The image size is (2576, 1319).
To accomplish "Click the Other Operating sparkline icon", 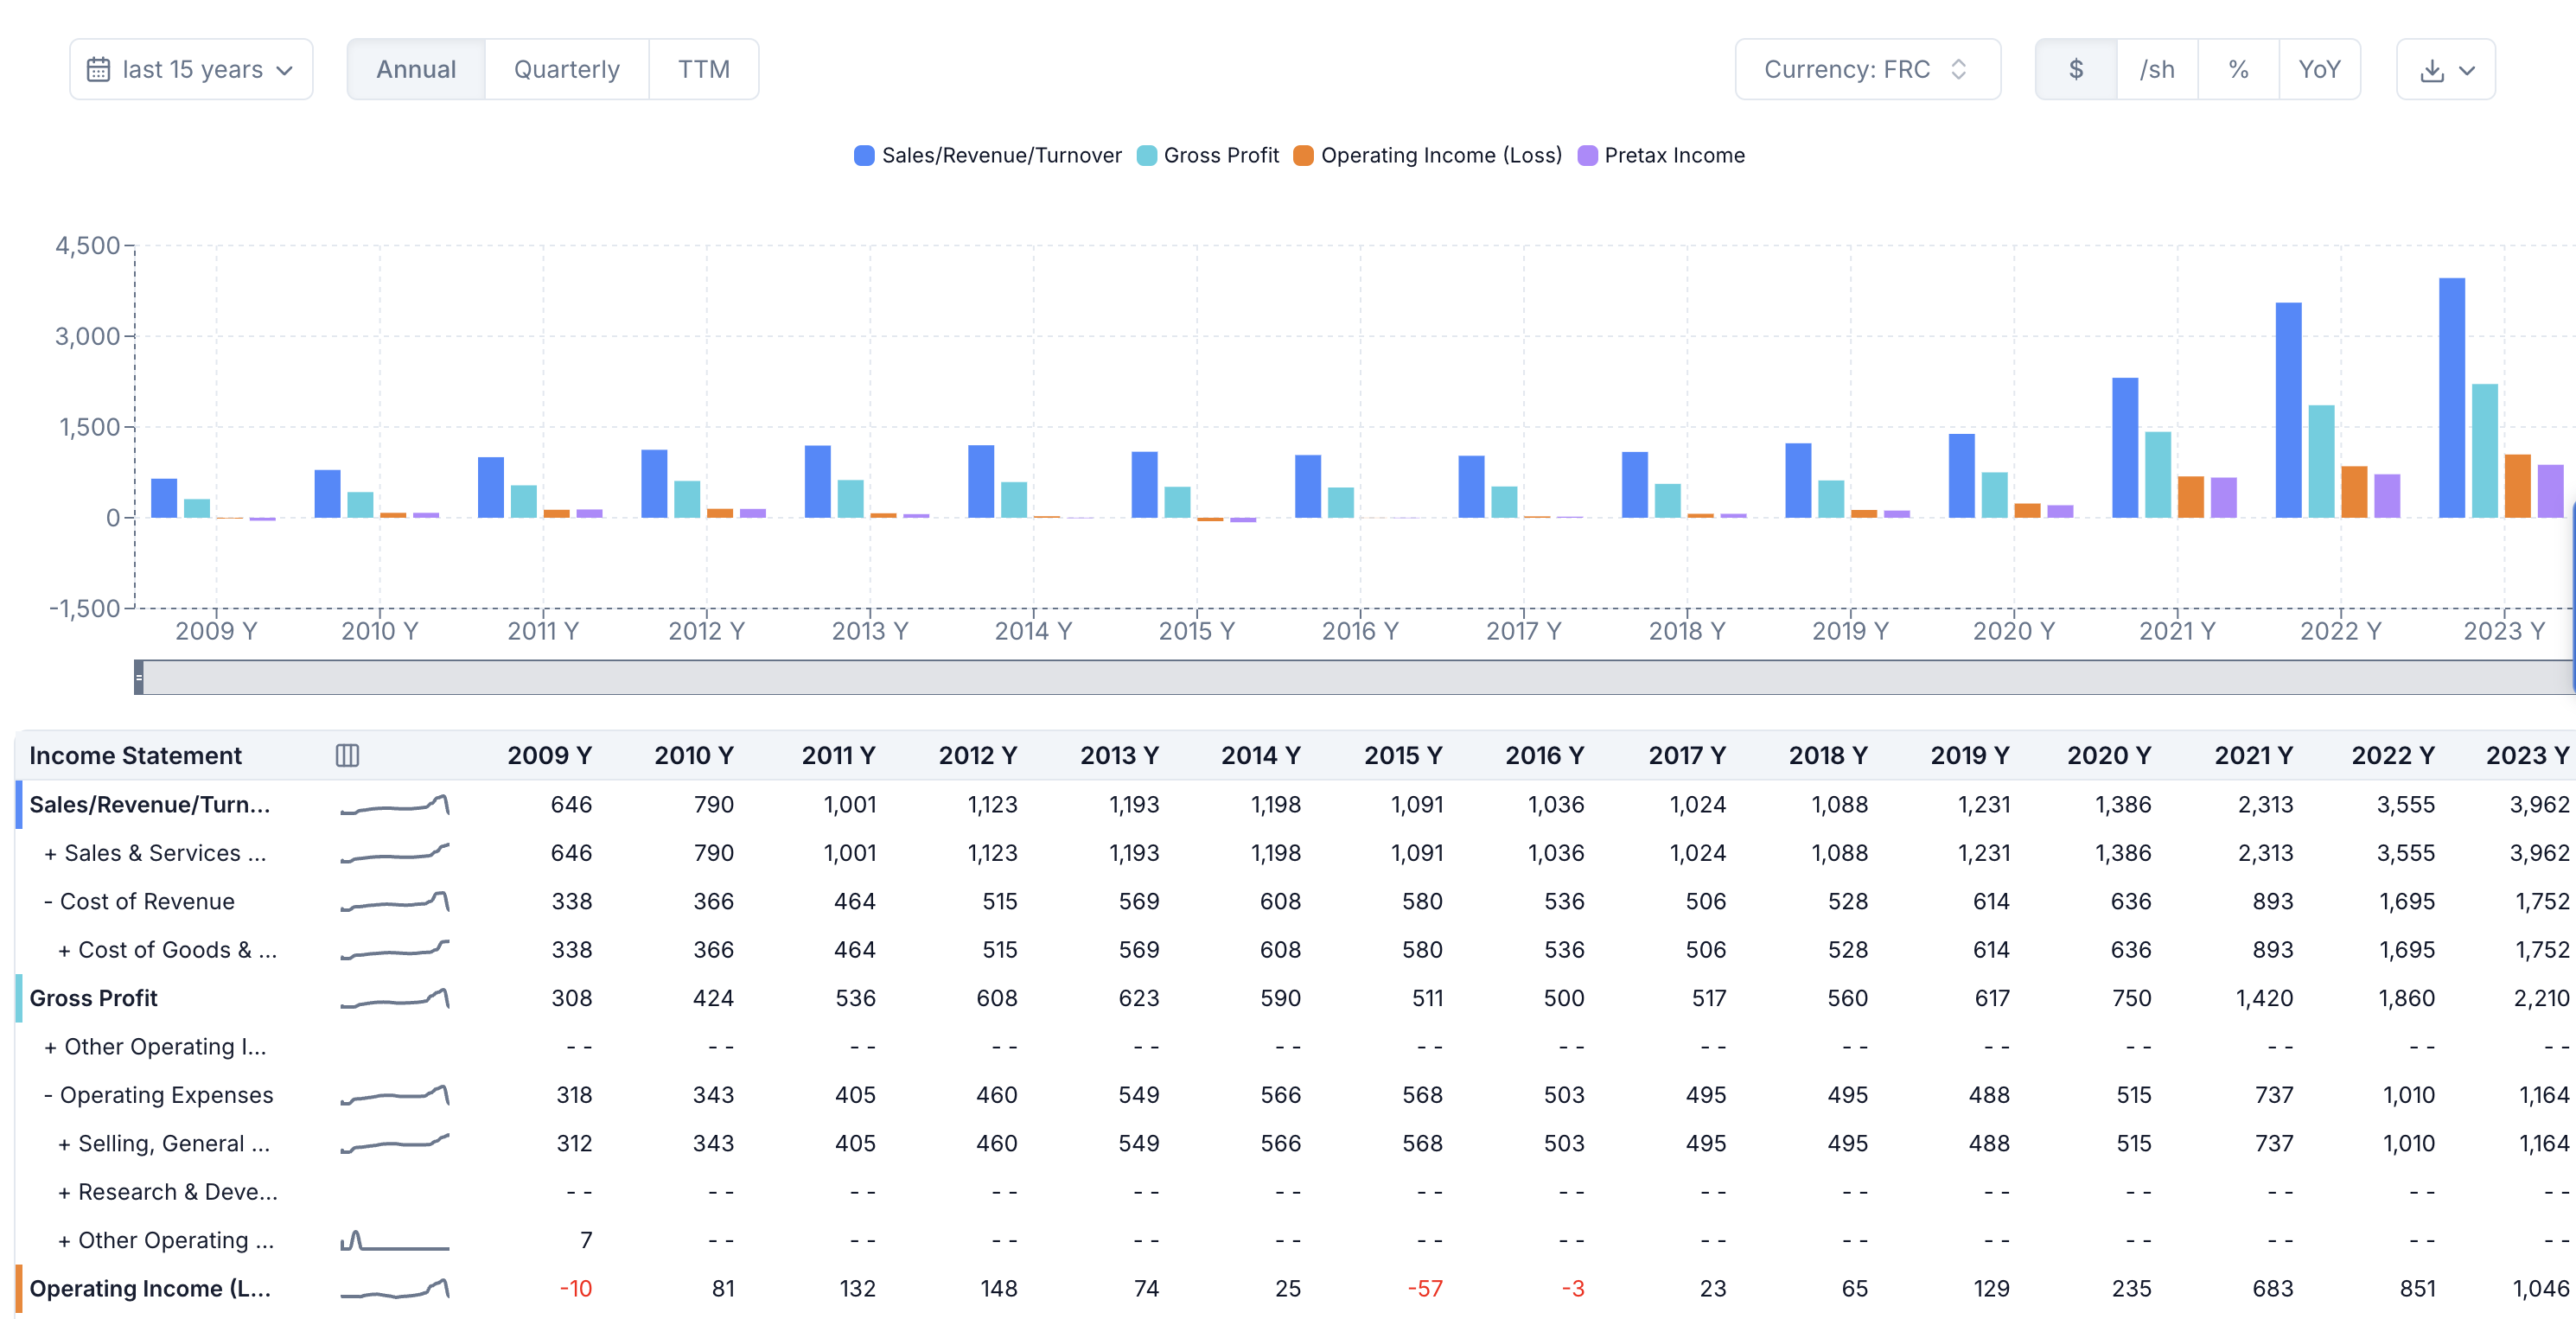I will (395, 1241).
